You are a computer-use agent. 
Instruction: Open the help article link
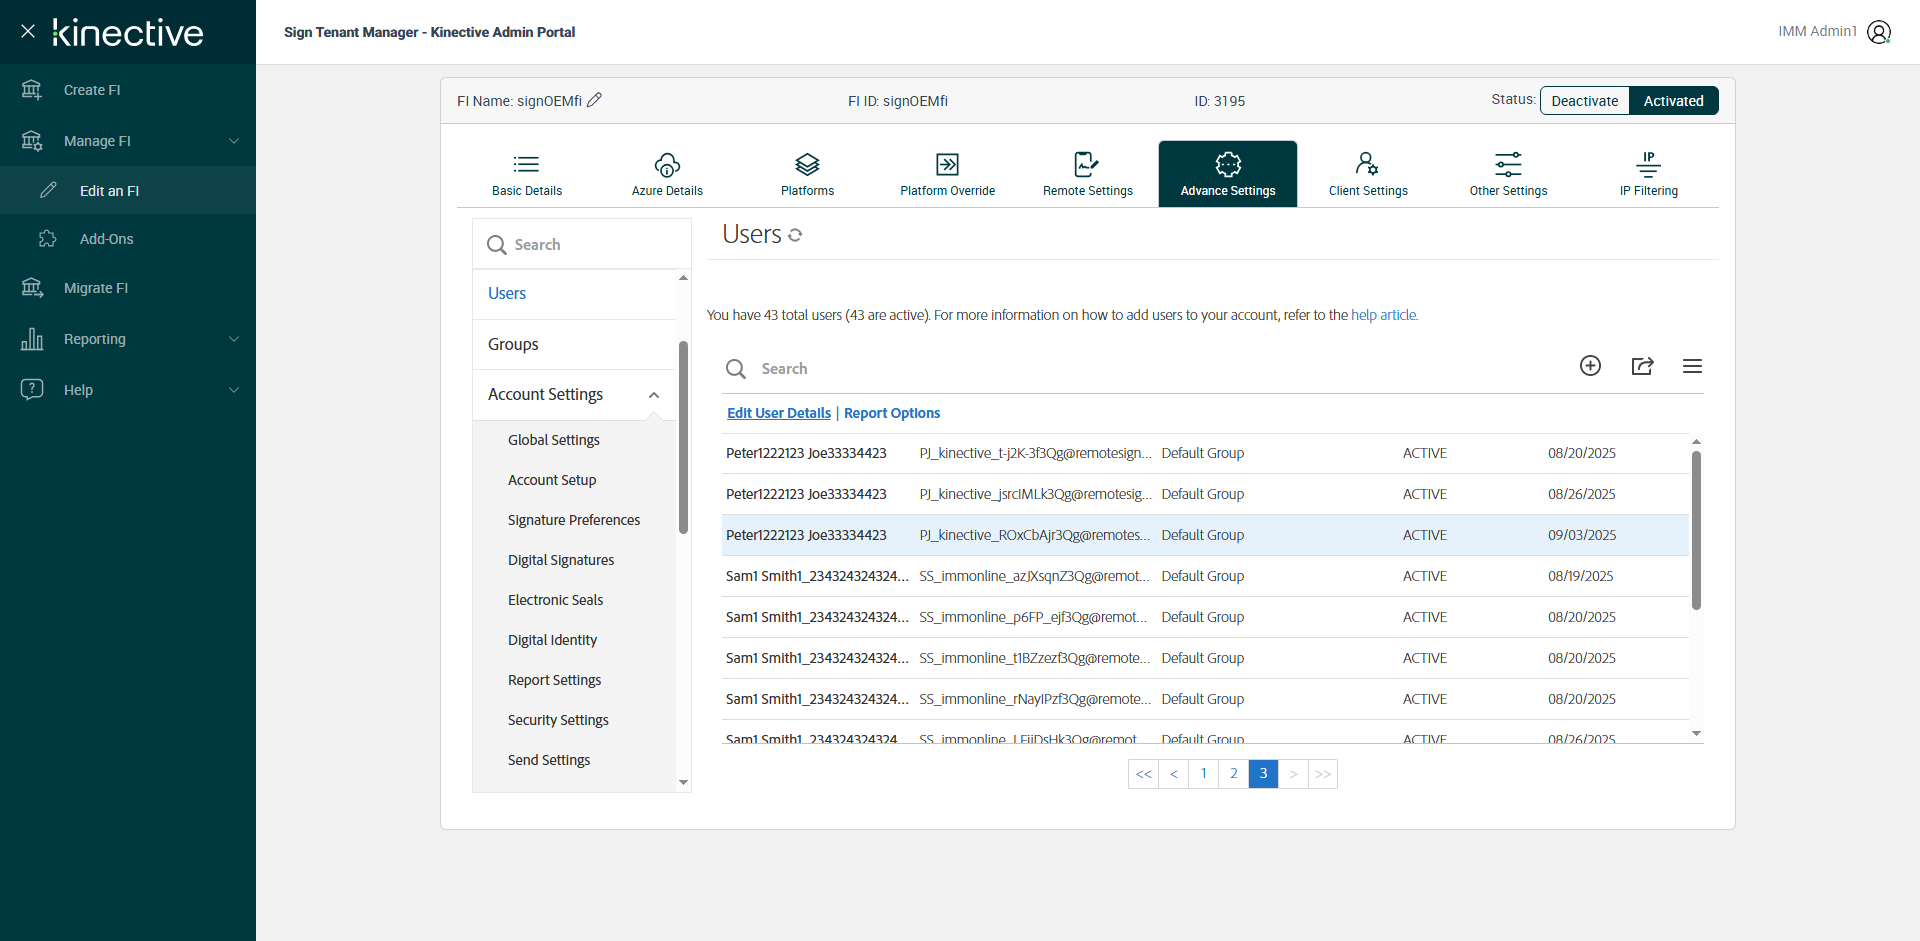tap(1383, 315)
